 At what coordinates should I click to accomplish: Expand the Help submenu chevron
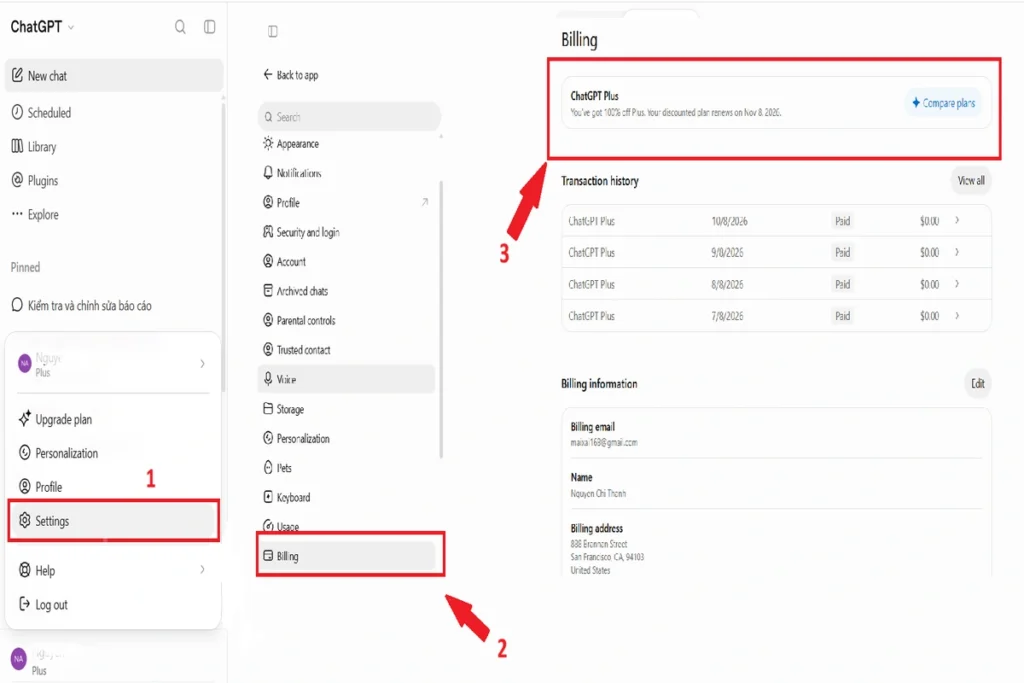[202, 569]
